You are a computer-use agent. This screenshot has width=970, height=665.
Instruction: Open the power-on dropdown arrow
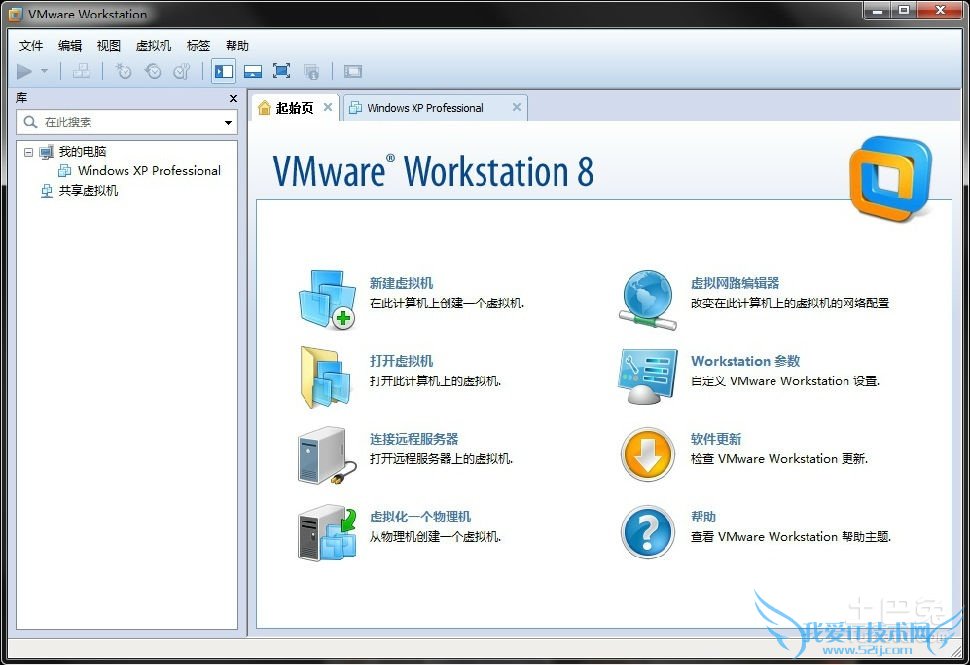(44, 72)
